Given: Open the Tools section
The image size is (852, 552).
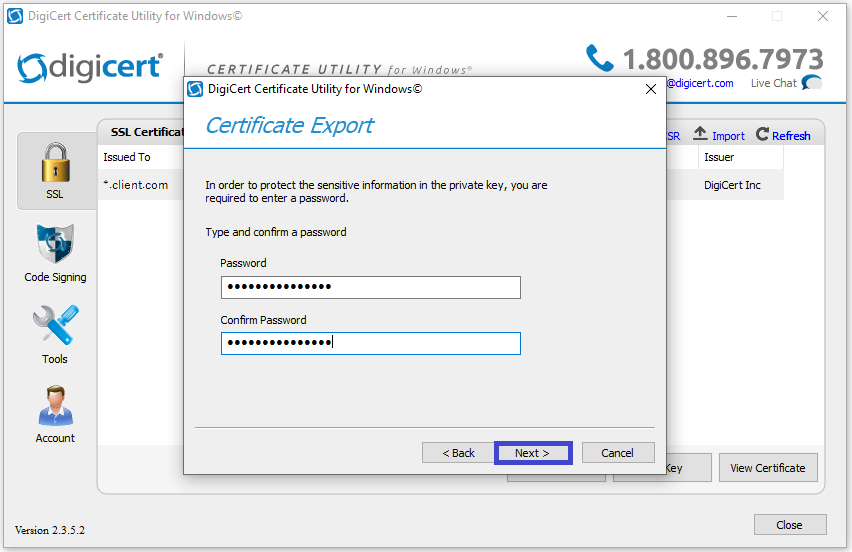Looking at the screenshot, I should click(x=55, y=335).
